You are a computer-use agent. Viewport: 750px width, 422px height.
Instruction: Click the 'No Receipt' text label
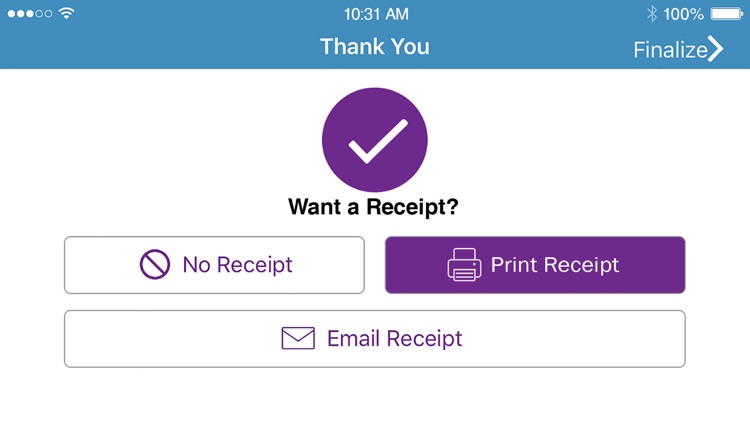tap(237, 265)
